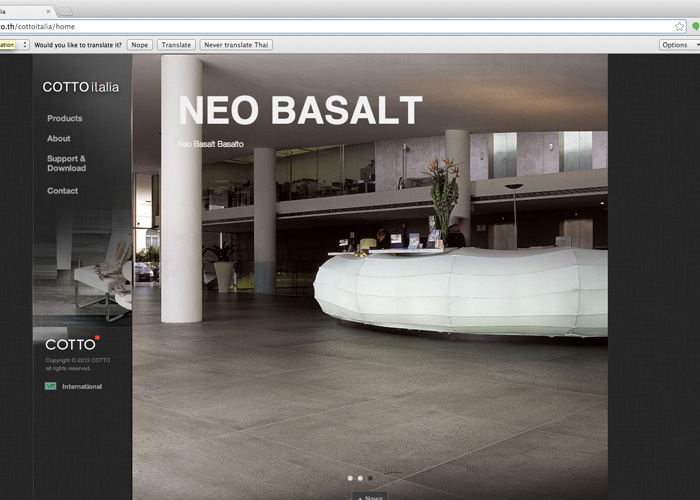Click the NEO BASALT headline
This screenshot has height=500, width=700.
pos(300,110)
